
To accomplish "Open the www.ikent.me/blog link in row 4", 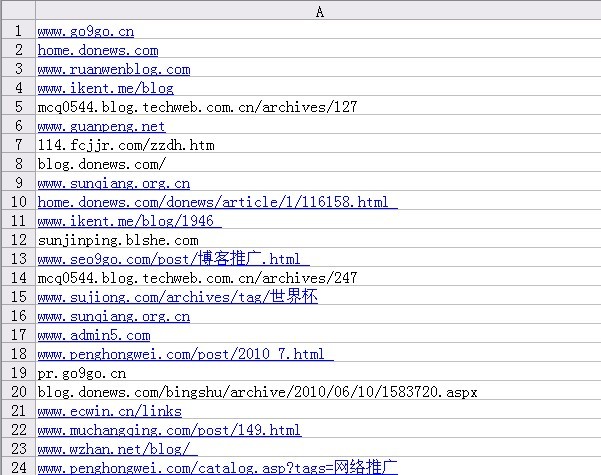I will tap(106, 88).
